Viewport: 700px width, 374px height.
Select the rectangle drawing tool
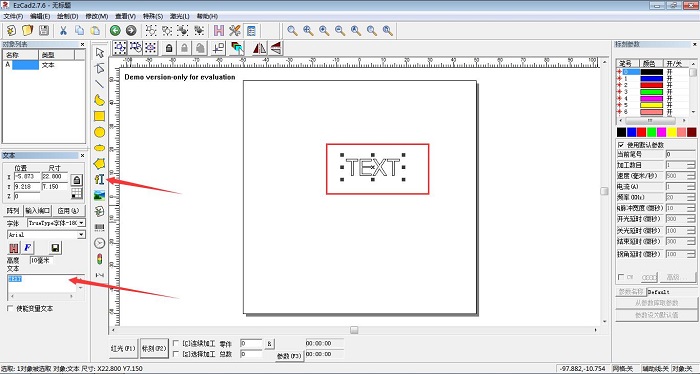coord(99,116)
